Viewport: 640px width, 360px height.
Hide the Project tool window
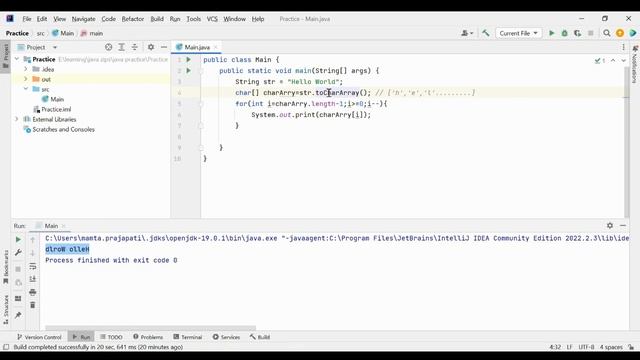click(164, 47)
